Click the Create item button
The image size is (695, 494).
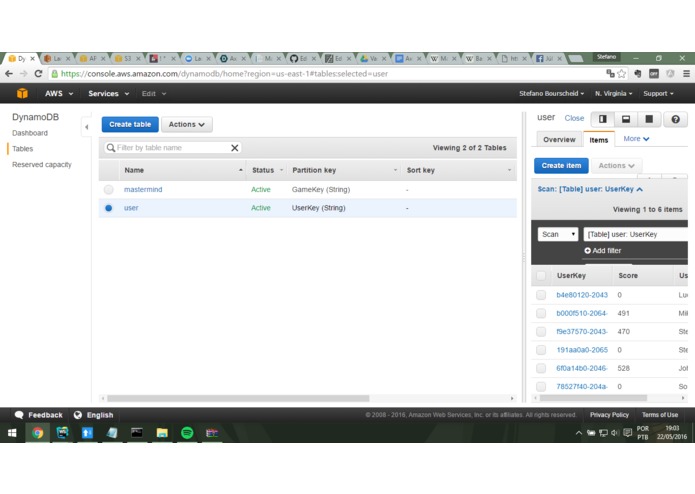pos(561,166)
